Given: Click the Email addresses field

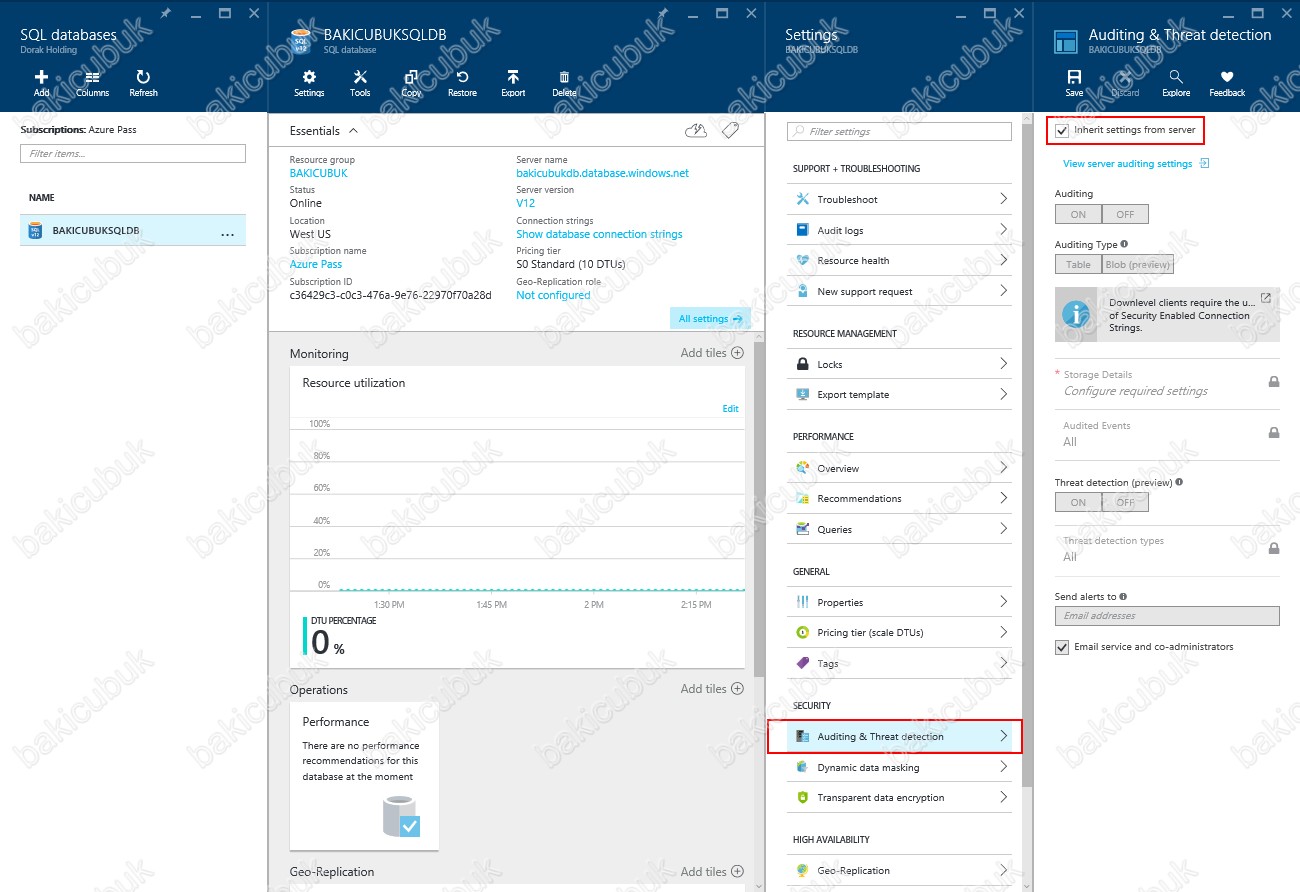Looking at the screenshot, I should tap(1167, 616).
